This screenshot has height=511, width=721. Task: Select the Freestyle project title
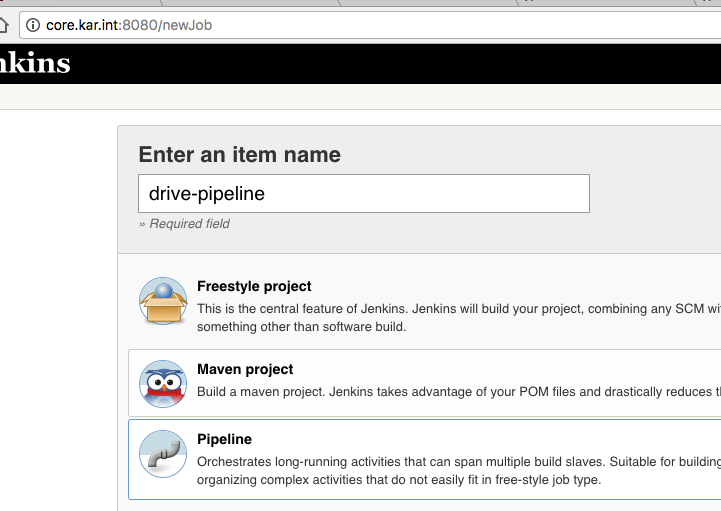[x=254, y=286]
